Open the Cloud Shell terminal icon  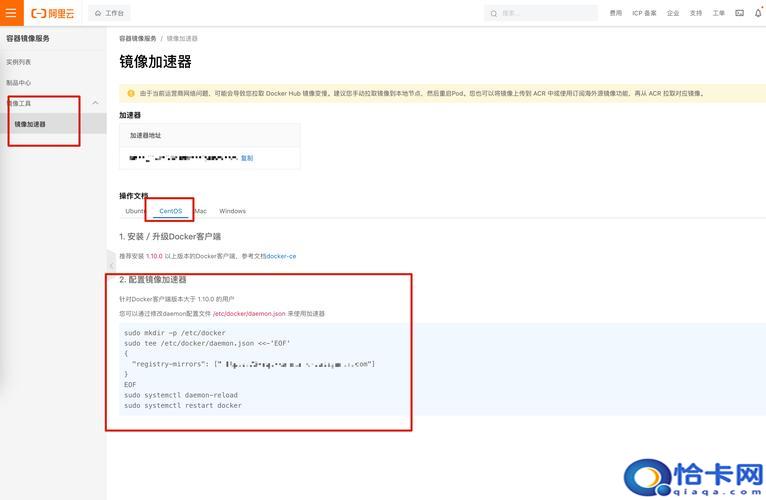point(740,13)
